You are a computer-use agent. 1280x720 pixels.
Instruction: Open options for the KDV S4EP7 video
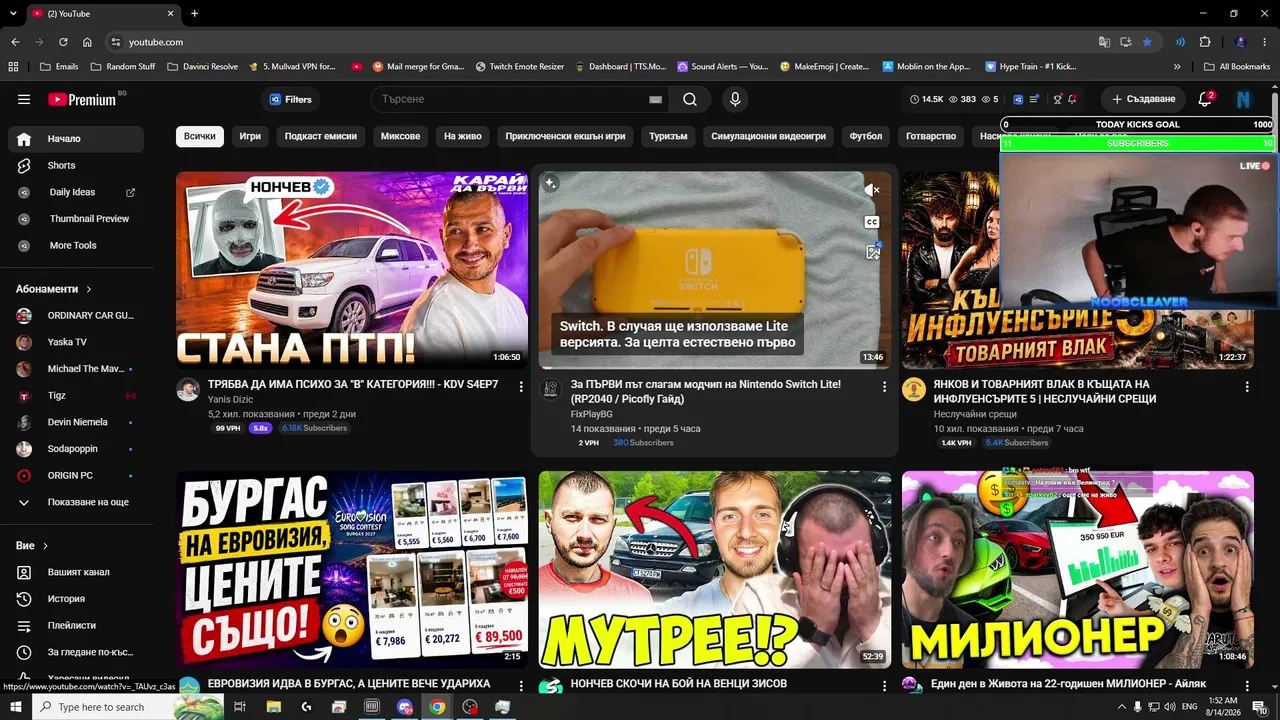click(521, 386)
